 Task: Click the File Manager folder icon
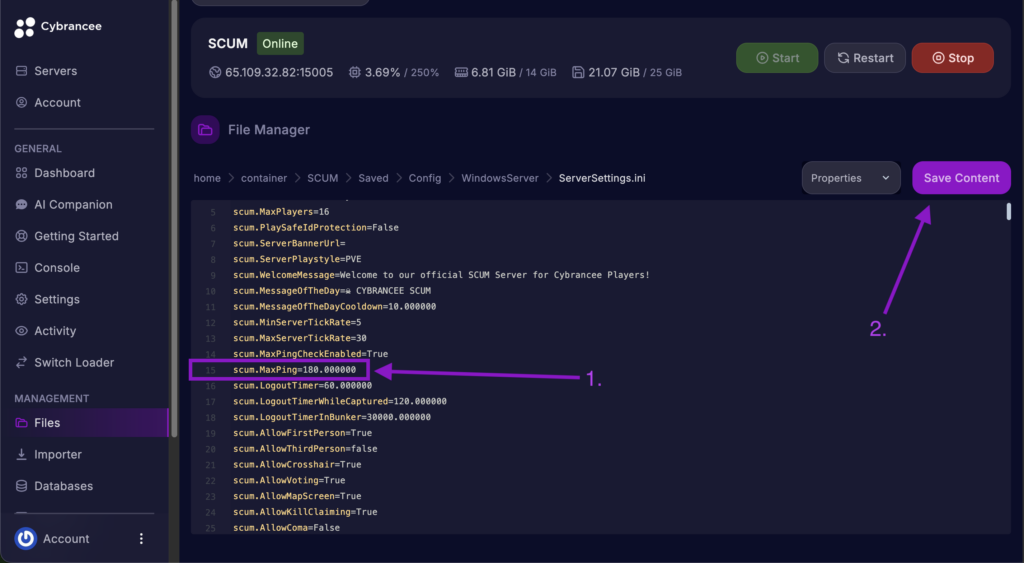pos(205,129)
